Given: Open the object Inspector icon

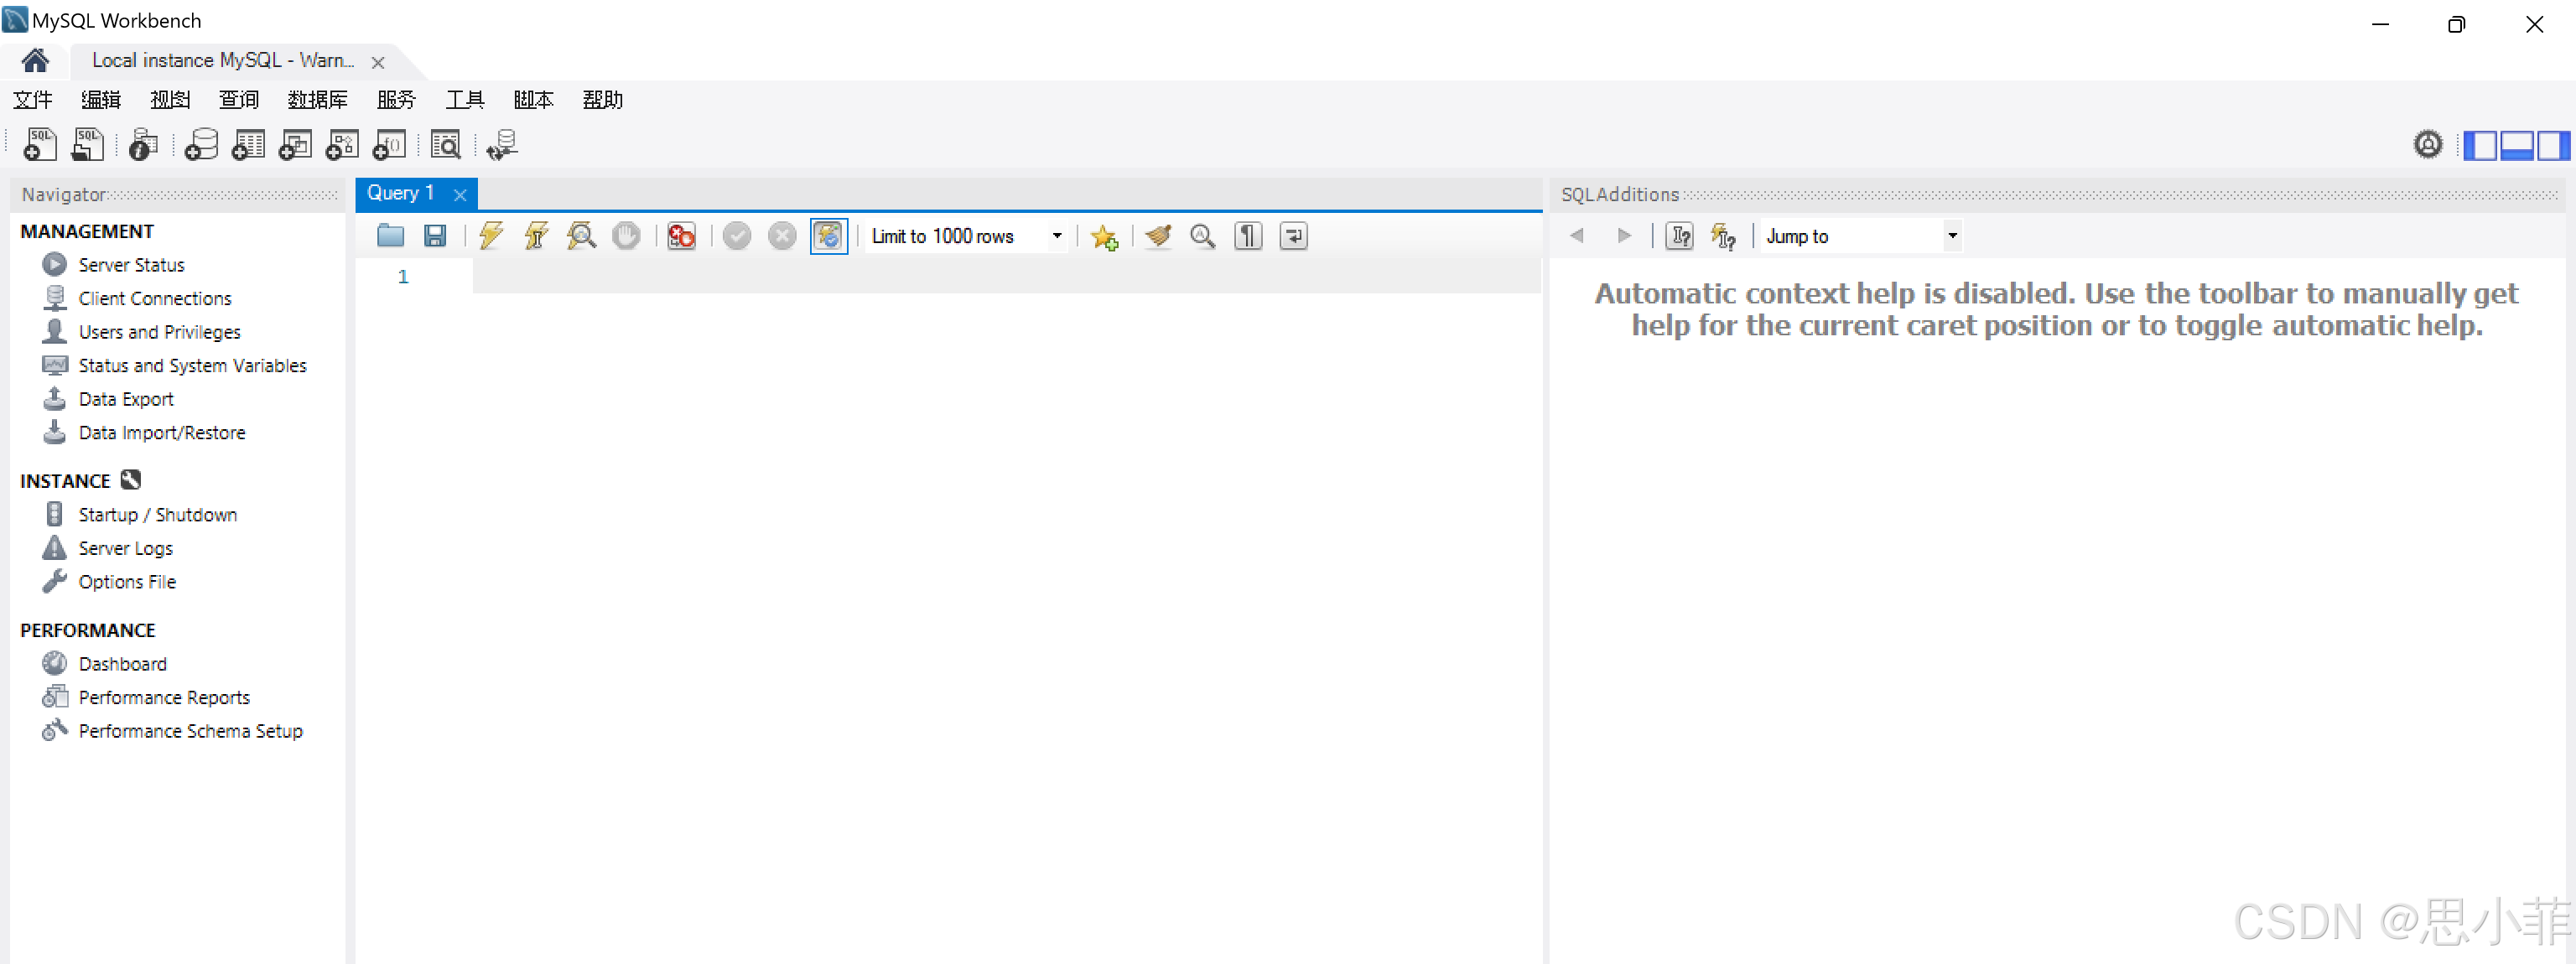Looking at the screenshot, I should pos(144,145).
